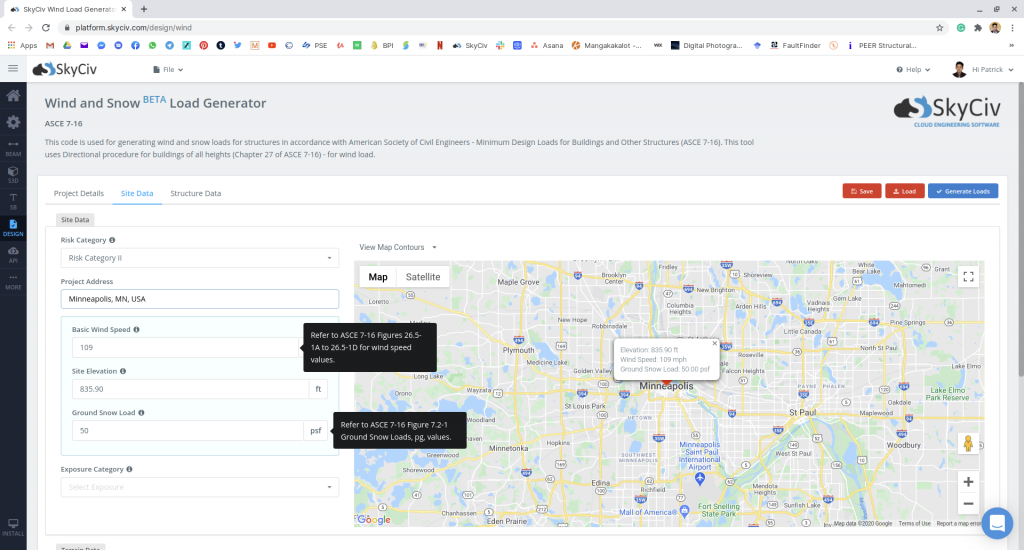Click the Generate Loads button
The image size is (1024, 550).
(x=962, y=191)
